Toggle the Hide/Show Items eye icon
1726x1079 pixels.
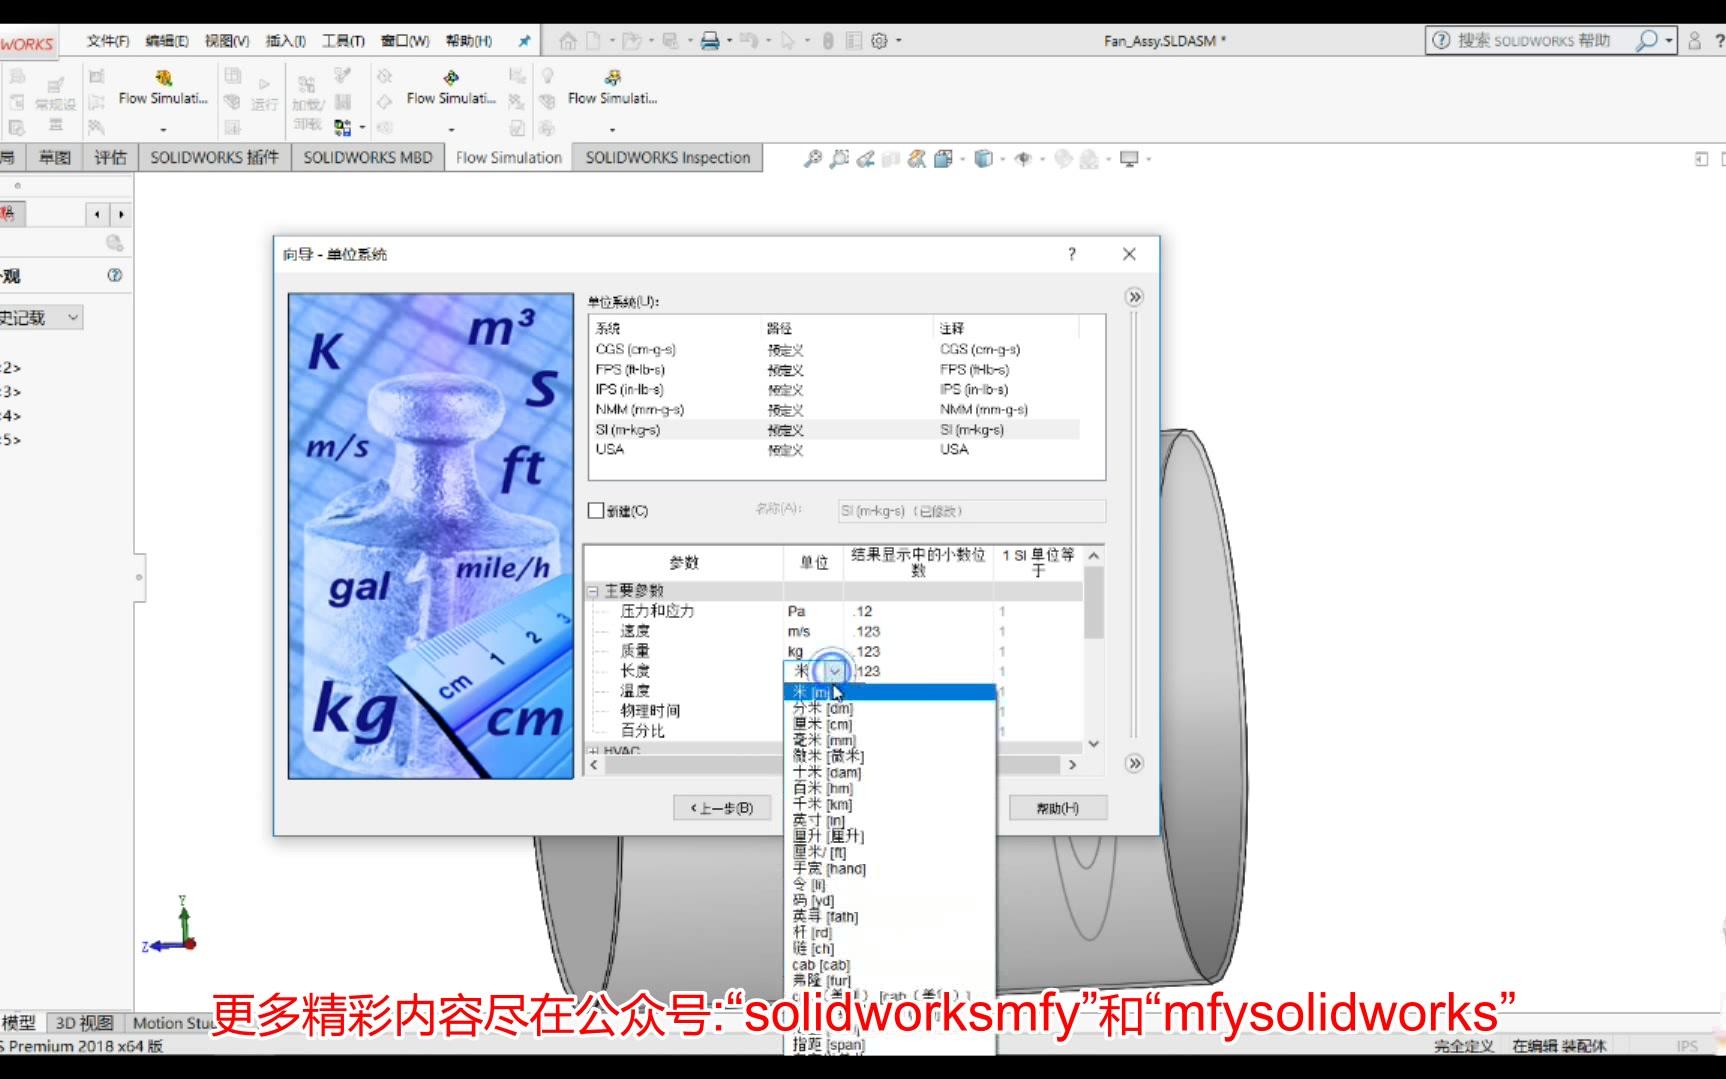(1022, 159)
